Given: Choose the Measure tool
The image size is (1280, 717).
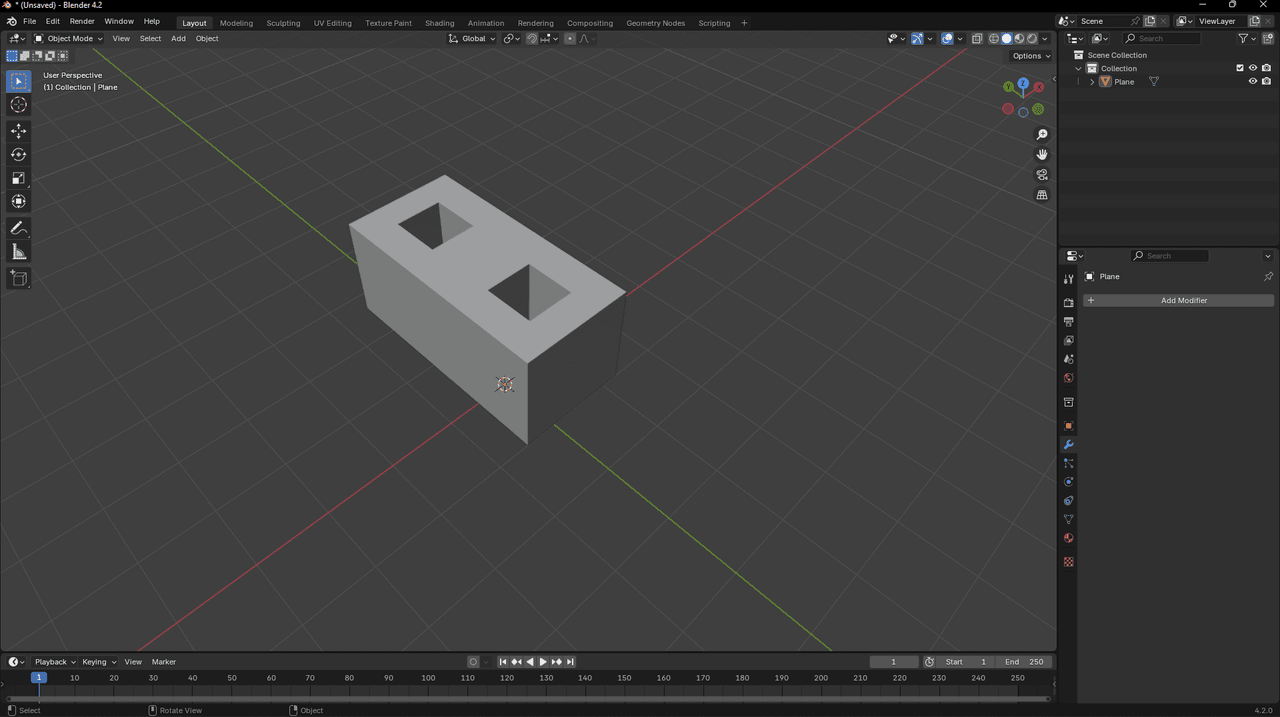Looking at the screenshot, I should 18,252.
